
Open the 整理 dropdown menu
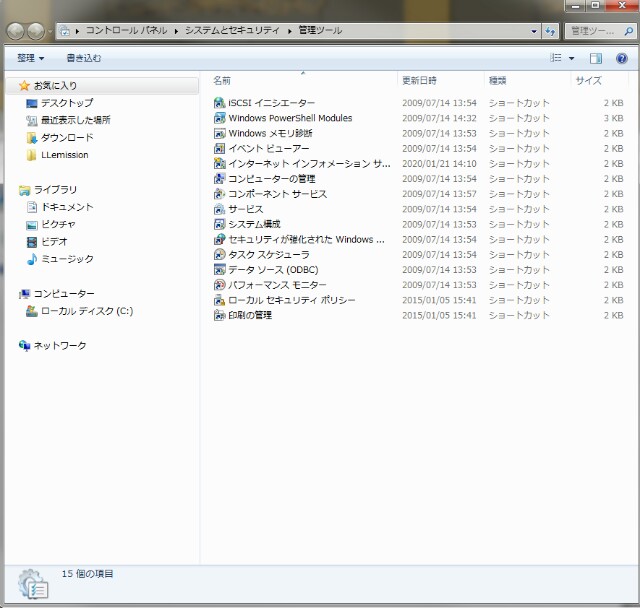[x=31, y=58]
